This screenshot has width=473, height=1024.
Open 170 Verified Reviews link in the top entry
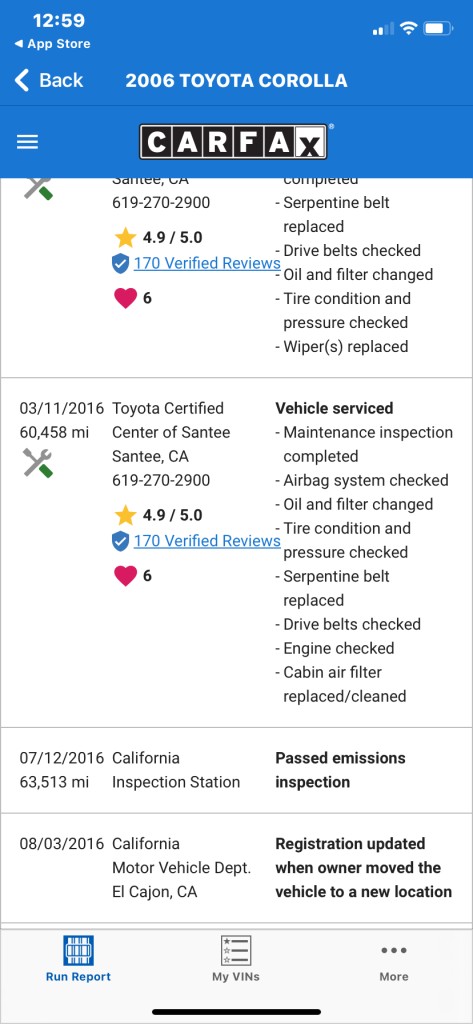(207, 263)
